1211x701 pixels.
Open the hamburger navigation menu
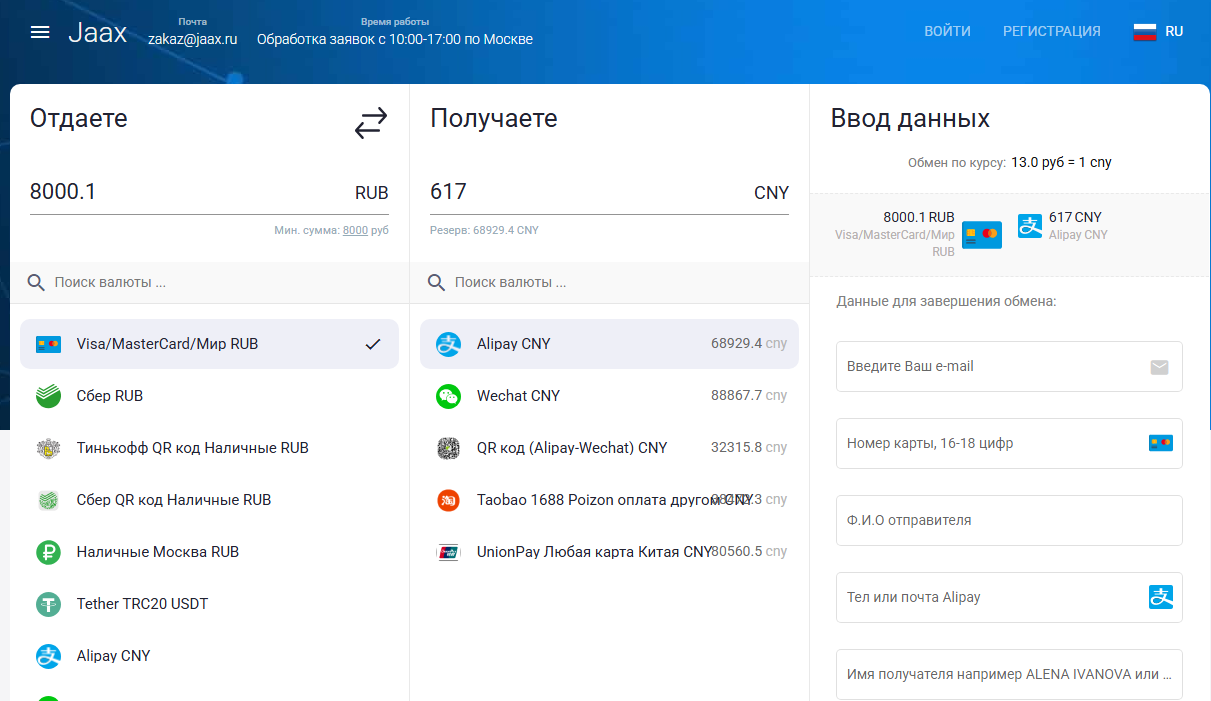(x=40, y=32)
